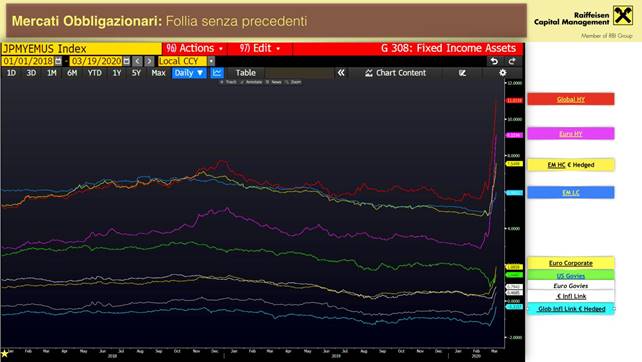642x362 pixels.
Task: Select the 5Y range tab
Action: [136, 73]
